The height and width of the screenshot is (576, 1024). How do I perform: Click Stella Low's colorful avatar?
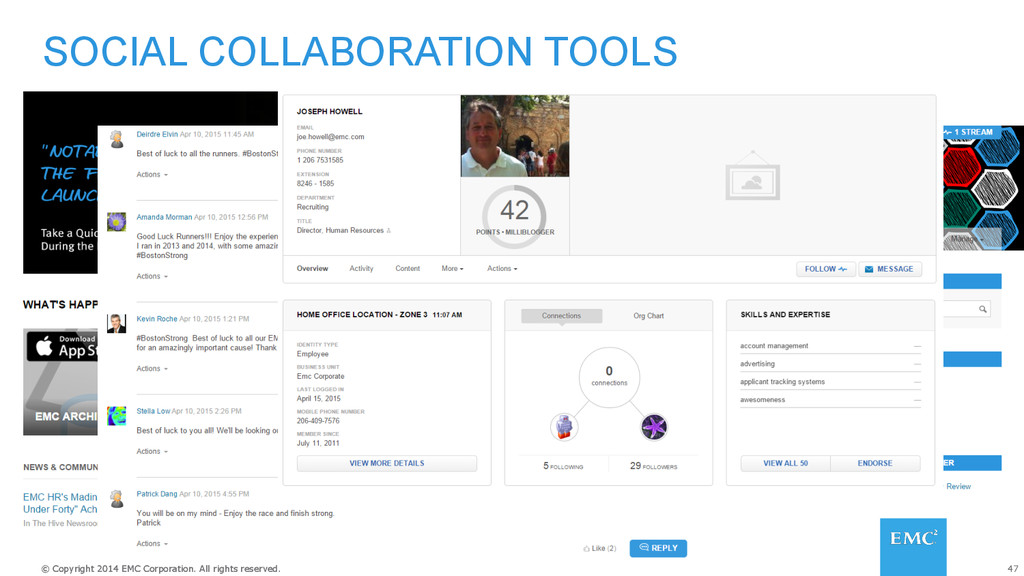click(x=116, y=416)
